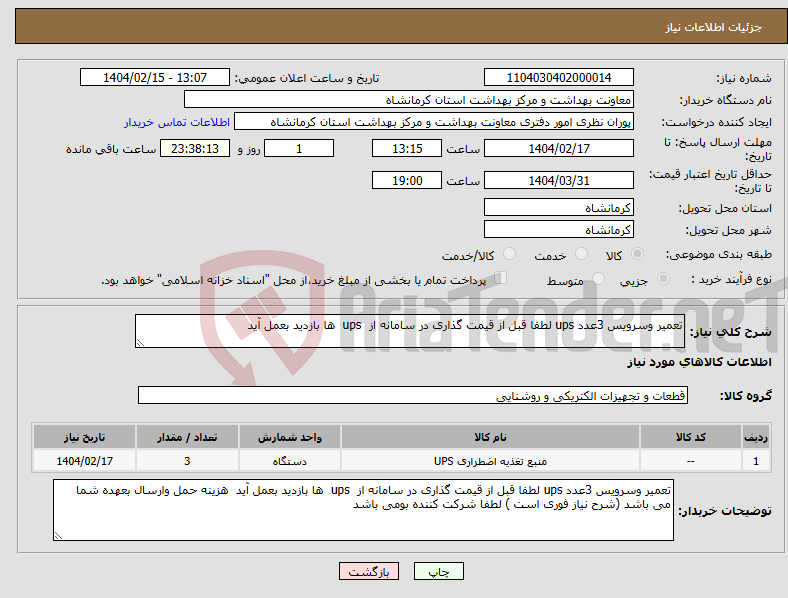Click the validity time field 19:00
Viewport: 788px width, 598px height.
tap(407, 180)
